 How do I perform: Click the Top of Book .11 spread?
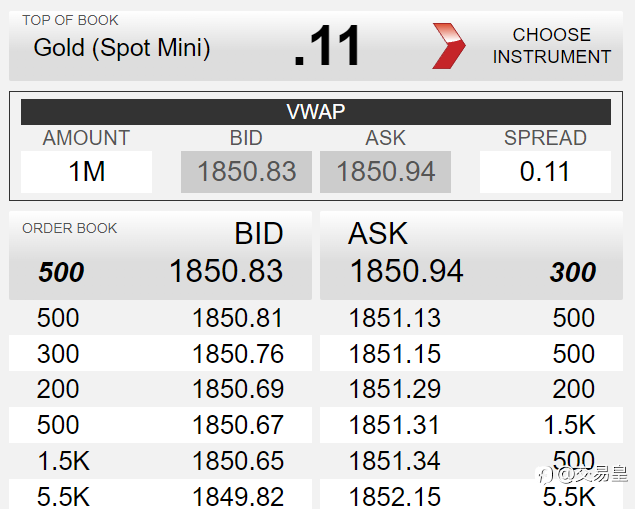327,48
